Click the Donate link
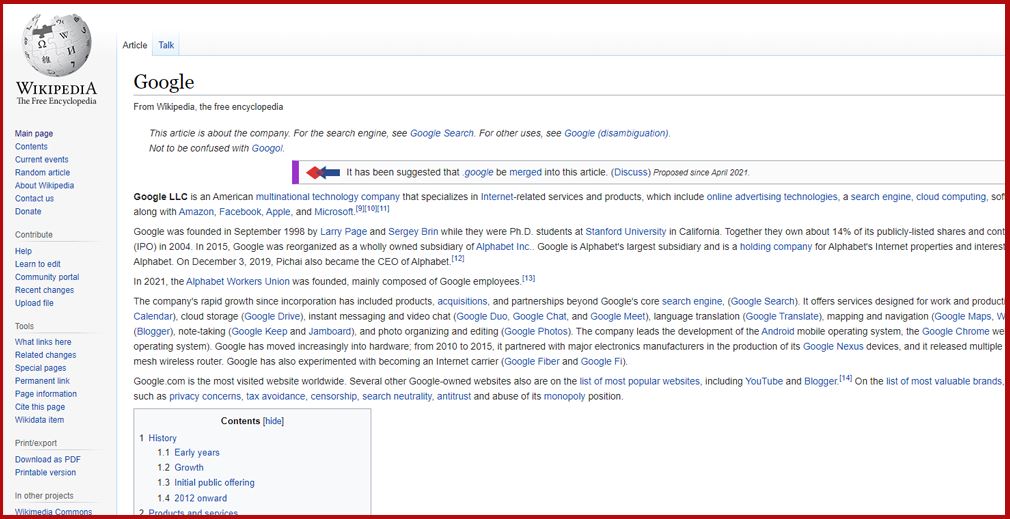This screenshot has height=519, width=1010. tap(28, 211)
